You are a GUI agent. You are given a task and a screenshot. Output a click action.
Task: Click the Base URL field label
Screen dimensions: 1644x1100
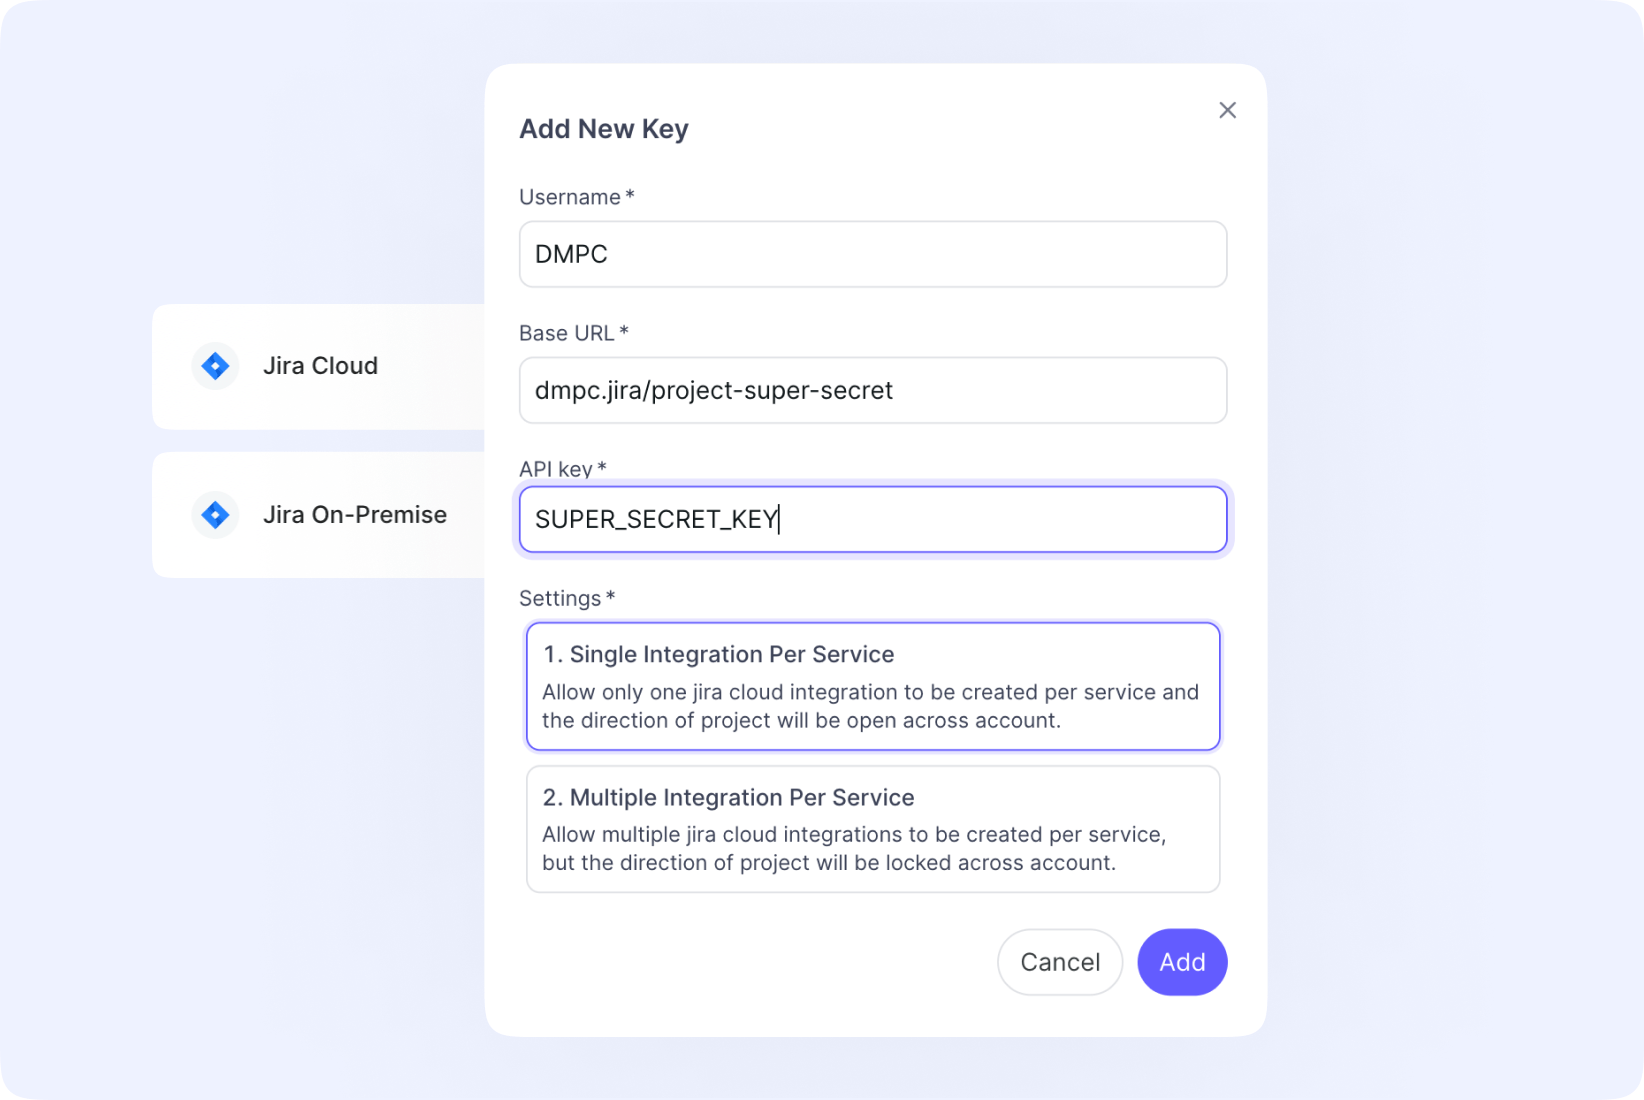[x=566, y=333]
